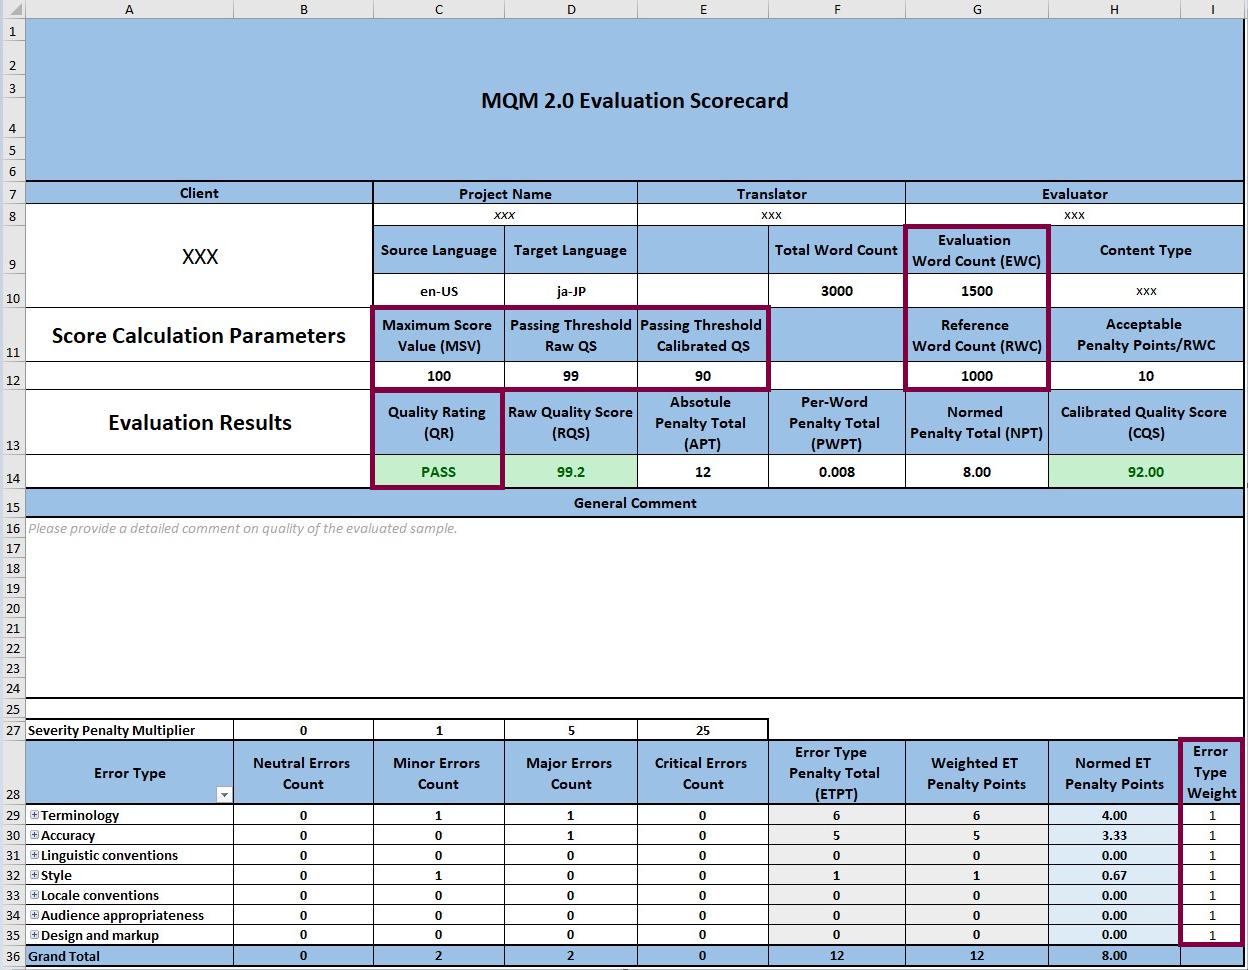Select the Evaluation Word Count cell 1500
The image size is (1248, 970).
click(x=976, y=291)
